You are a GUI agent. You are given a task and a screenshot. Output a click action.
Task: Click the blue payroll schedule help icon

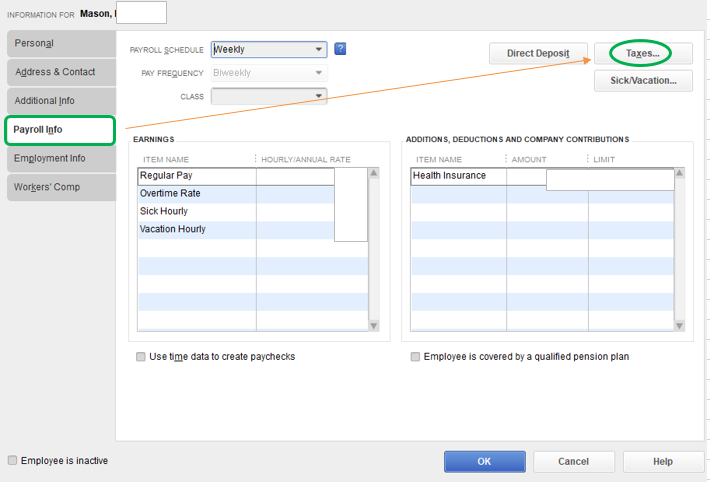tap(340, 49)
